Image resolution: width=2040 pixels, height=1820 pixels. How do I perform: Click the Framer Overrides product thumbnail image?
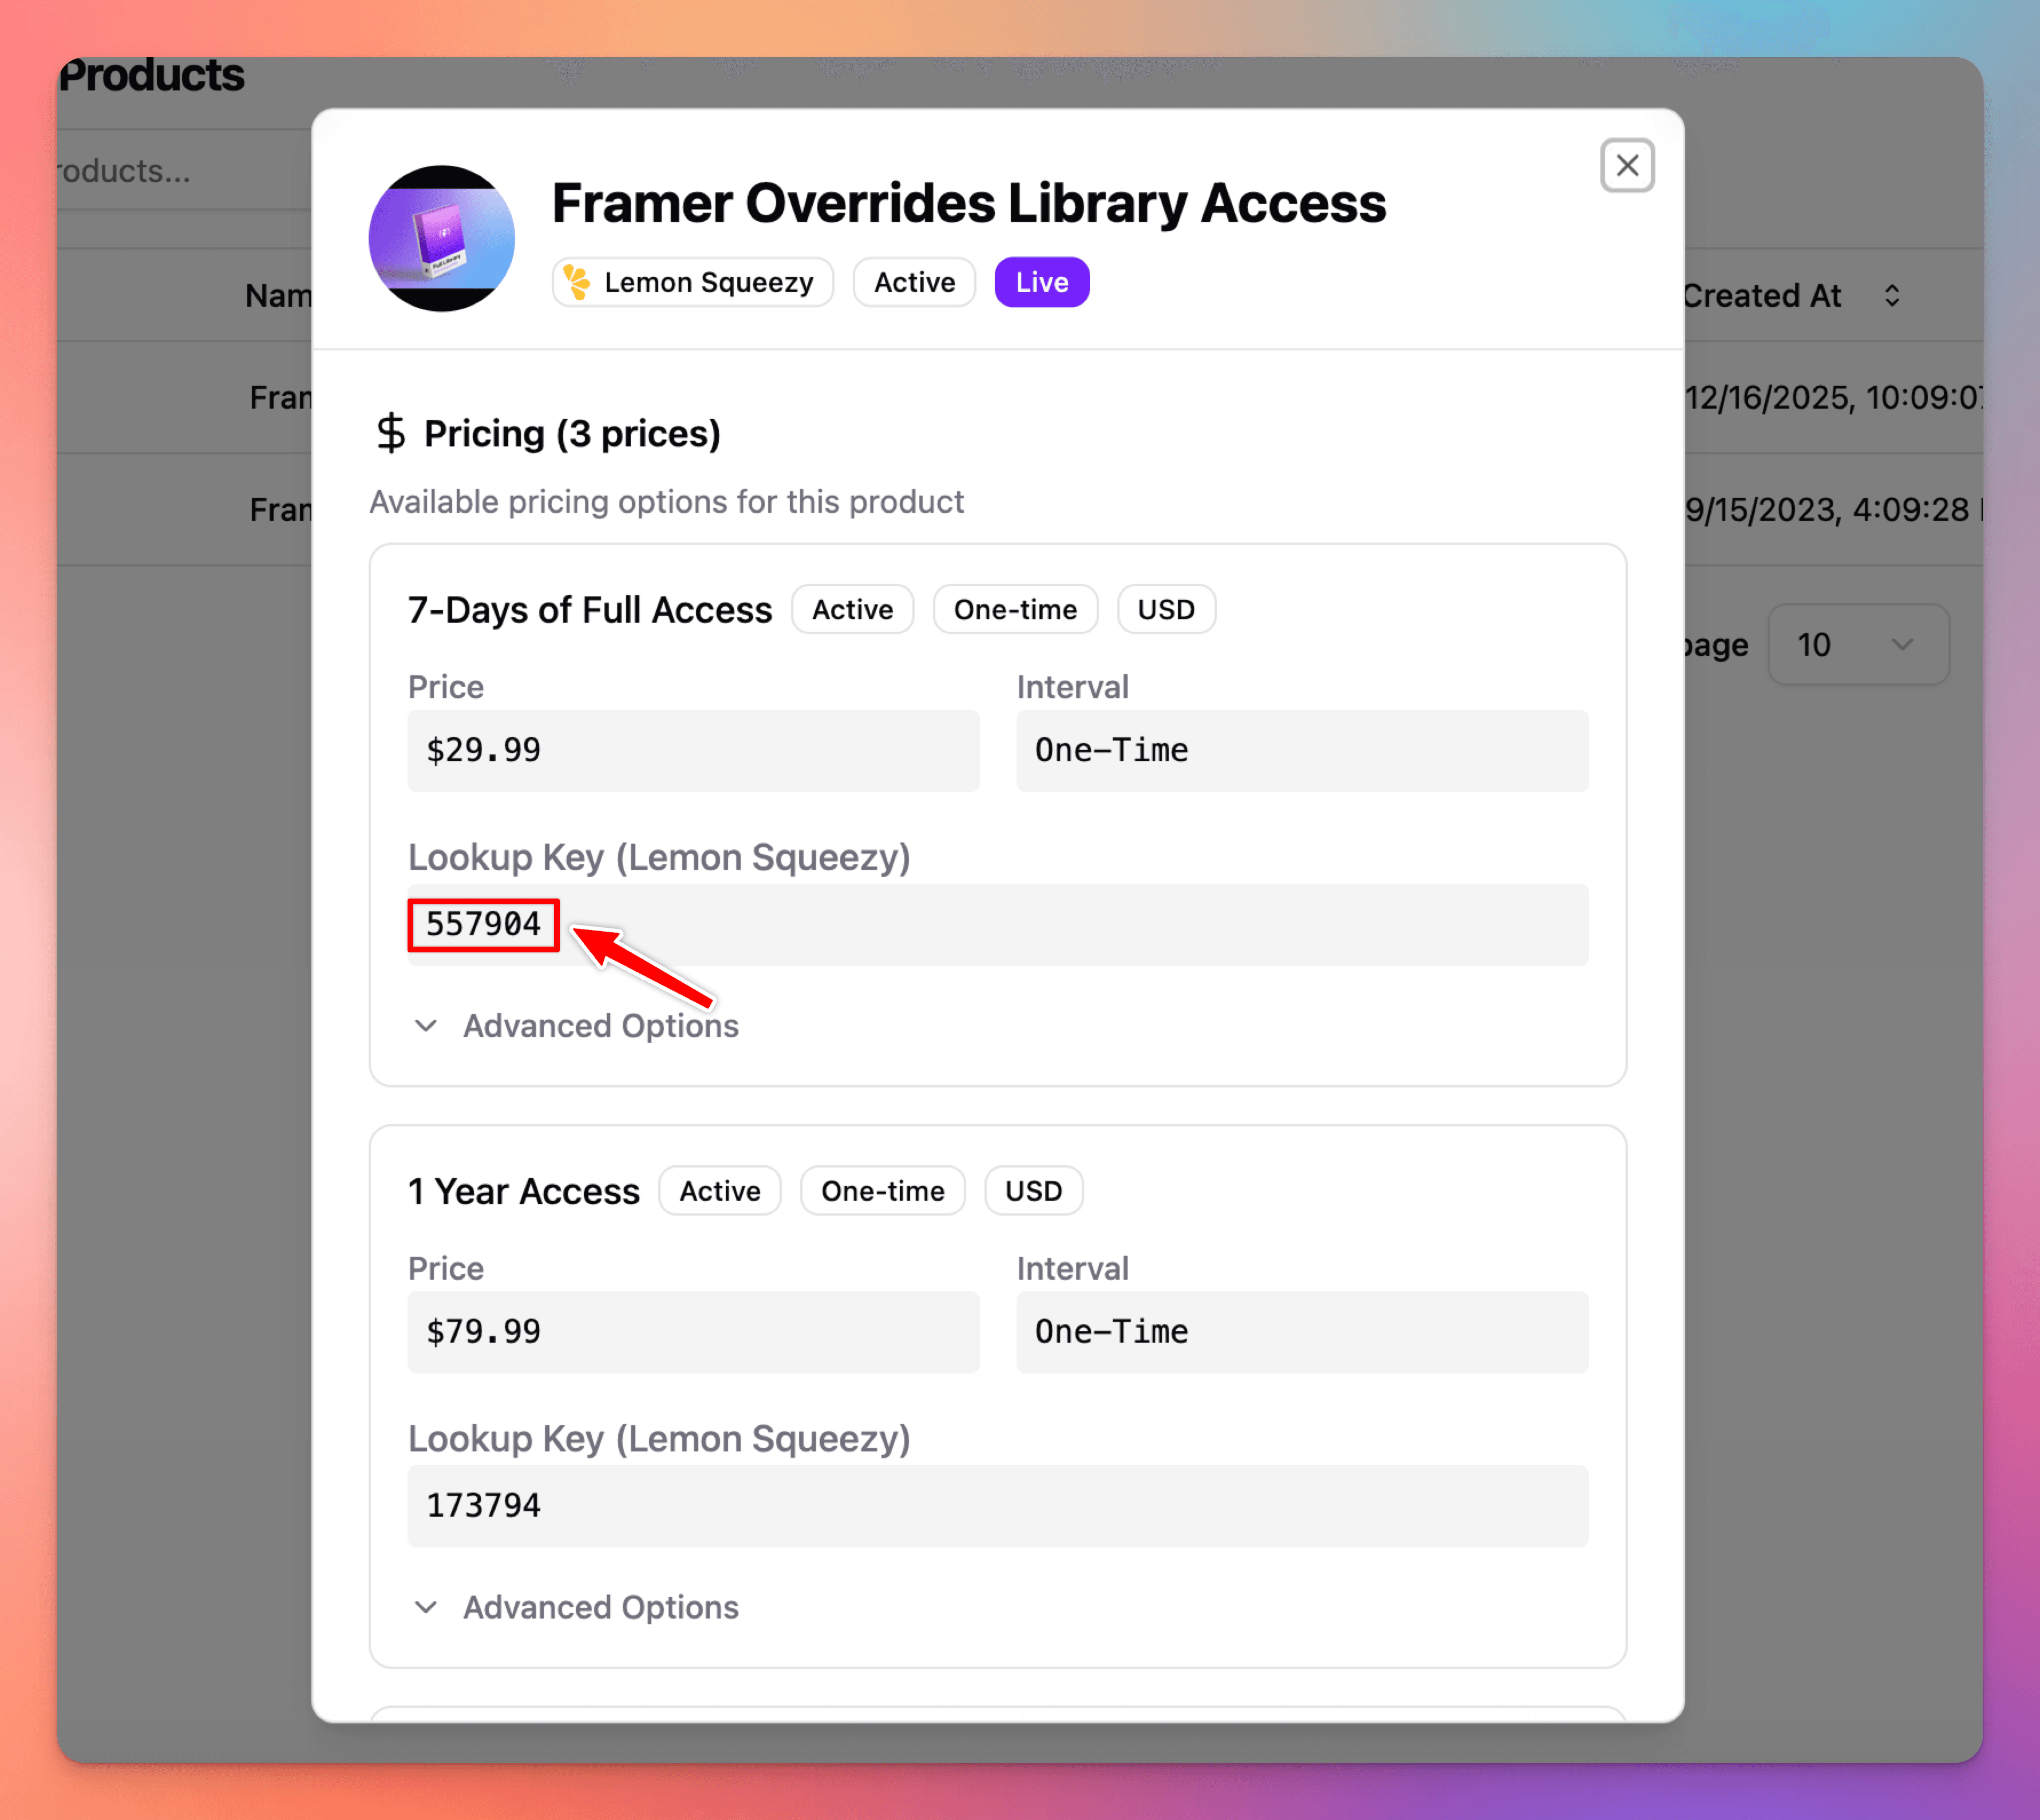point(442,238)
